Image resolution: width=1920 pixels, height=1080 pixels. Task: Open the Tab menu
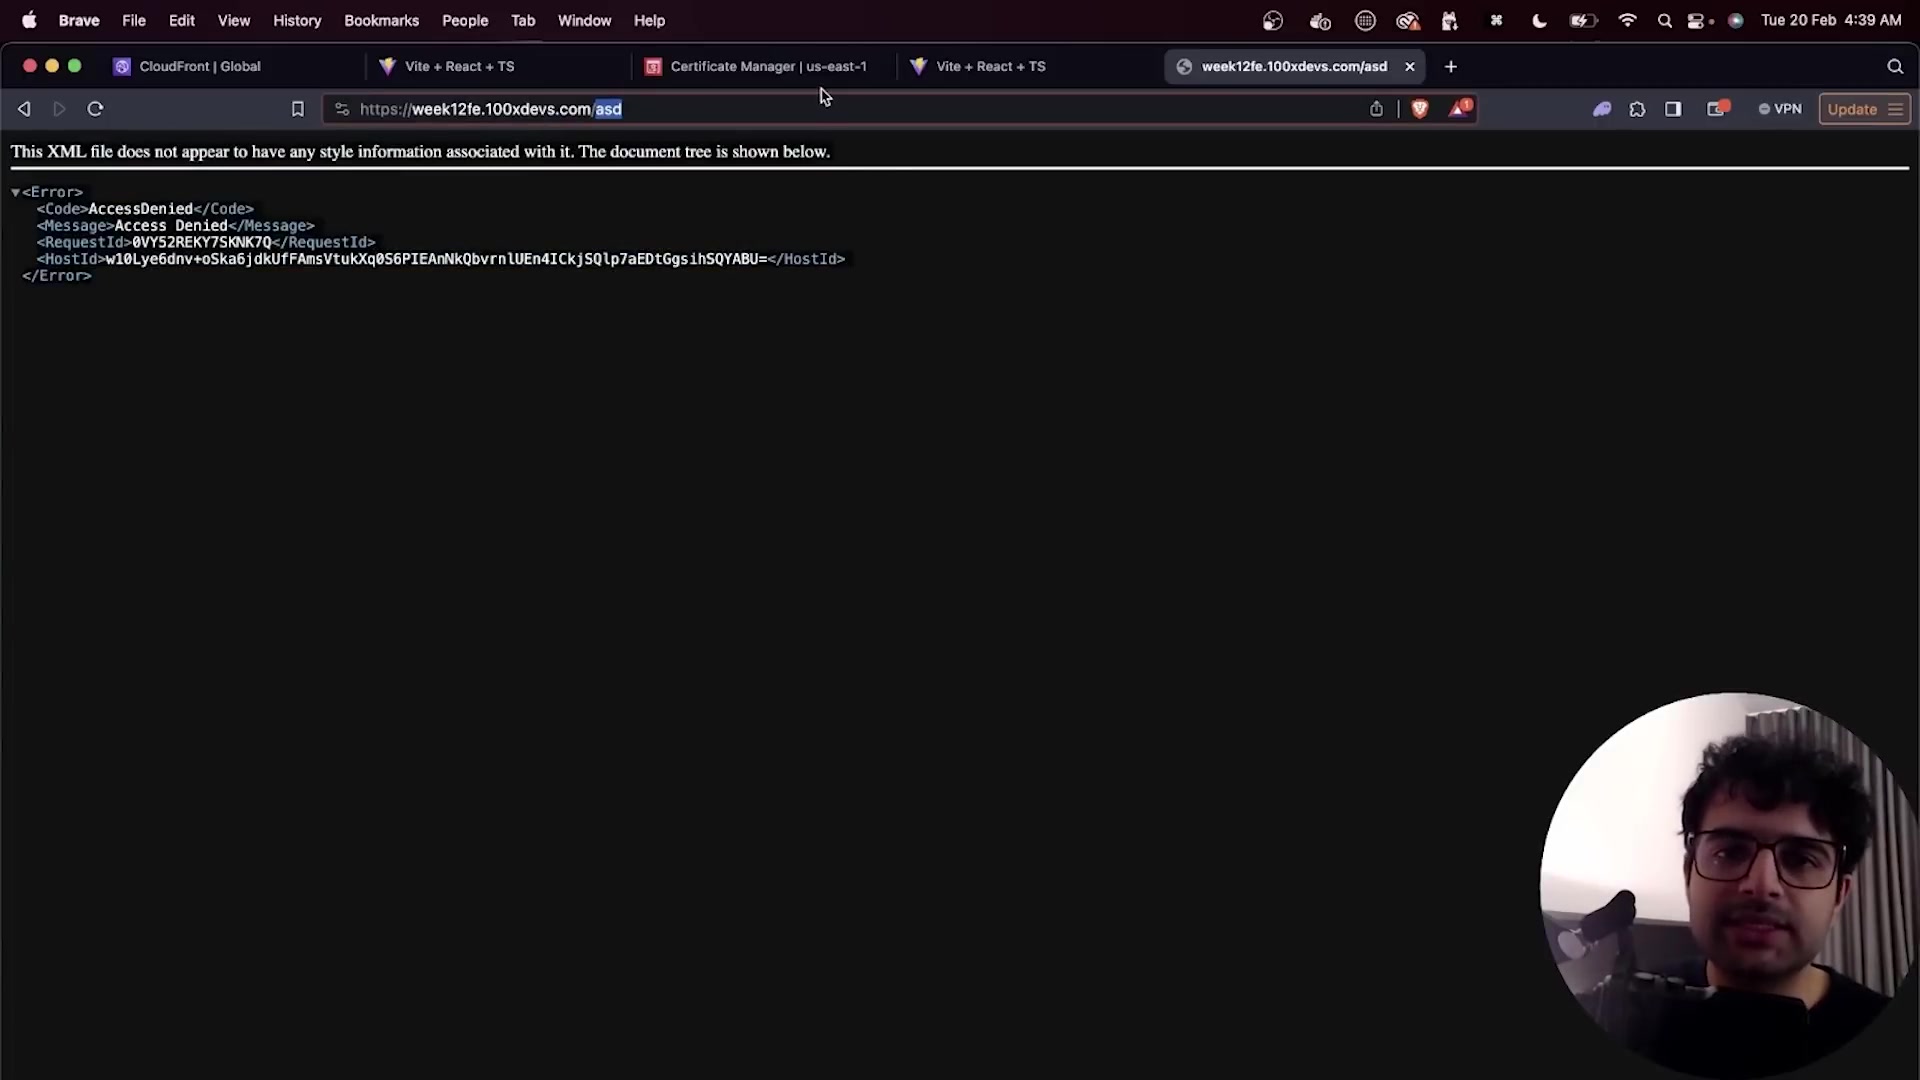click(x=523, y=20)
